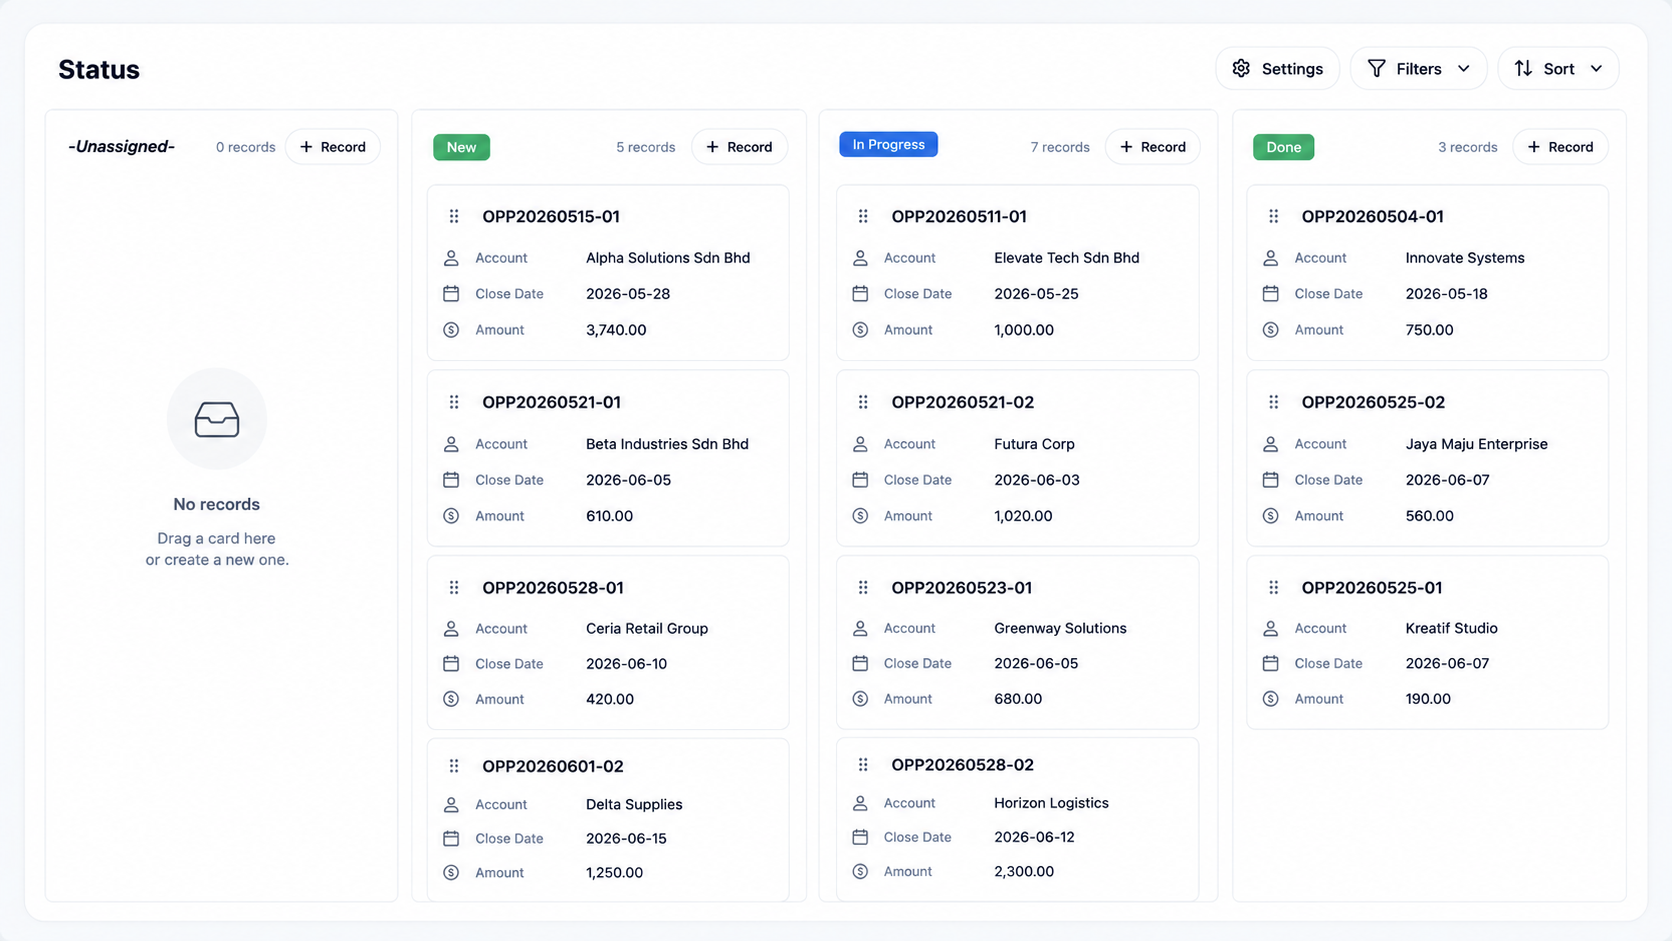The image size is (1672, 941).
Task: Click dollar icon beside 1,250.00
Action: pos(451,873)
